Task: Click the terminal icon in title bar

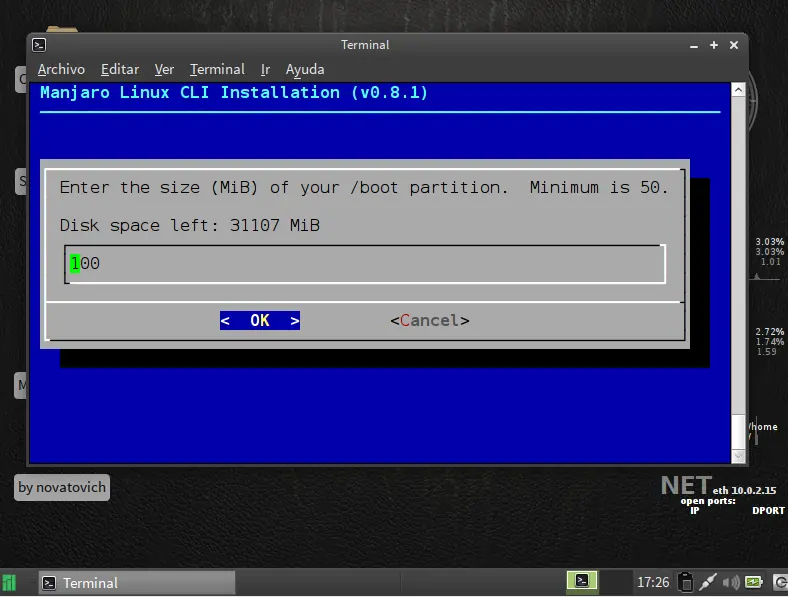Action: tap(39, 45)
